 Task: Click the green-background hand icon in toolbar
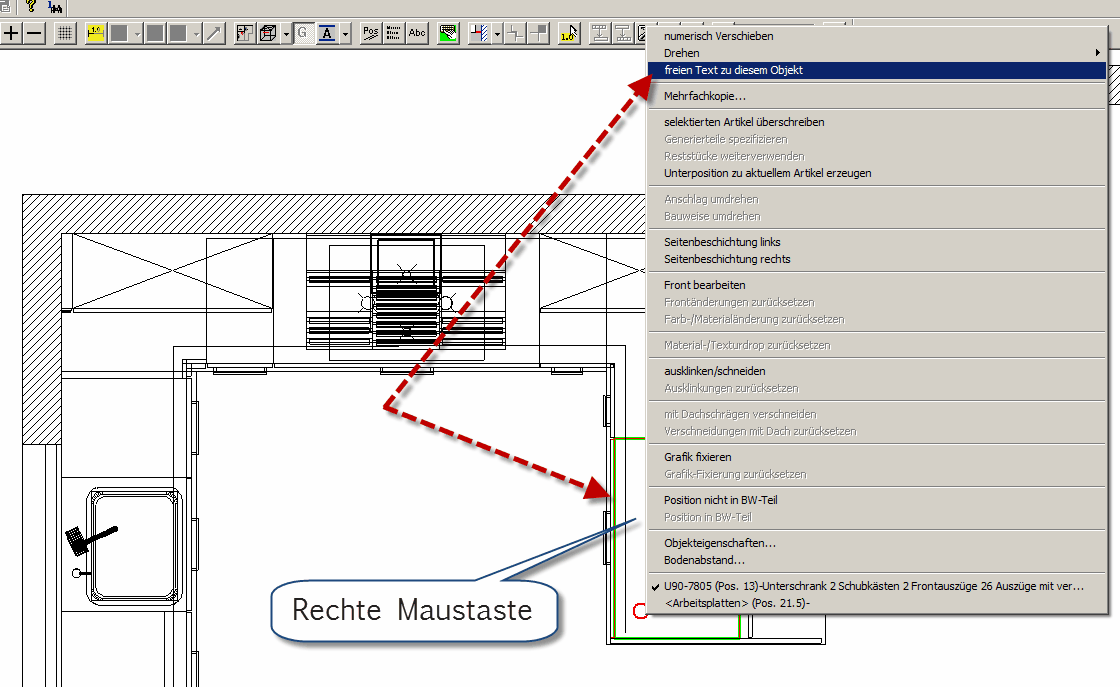pos(449,33)
